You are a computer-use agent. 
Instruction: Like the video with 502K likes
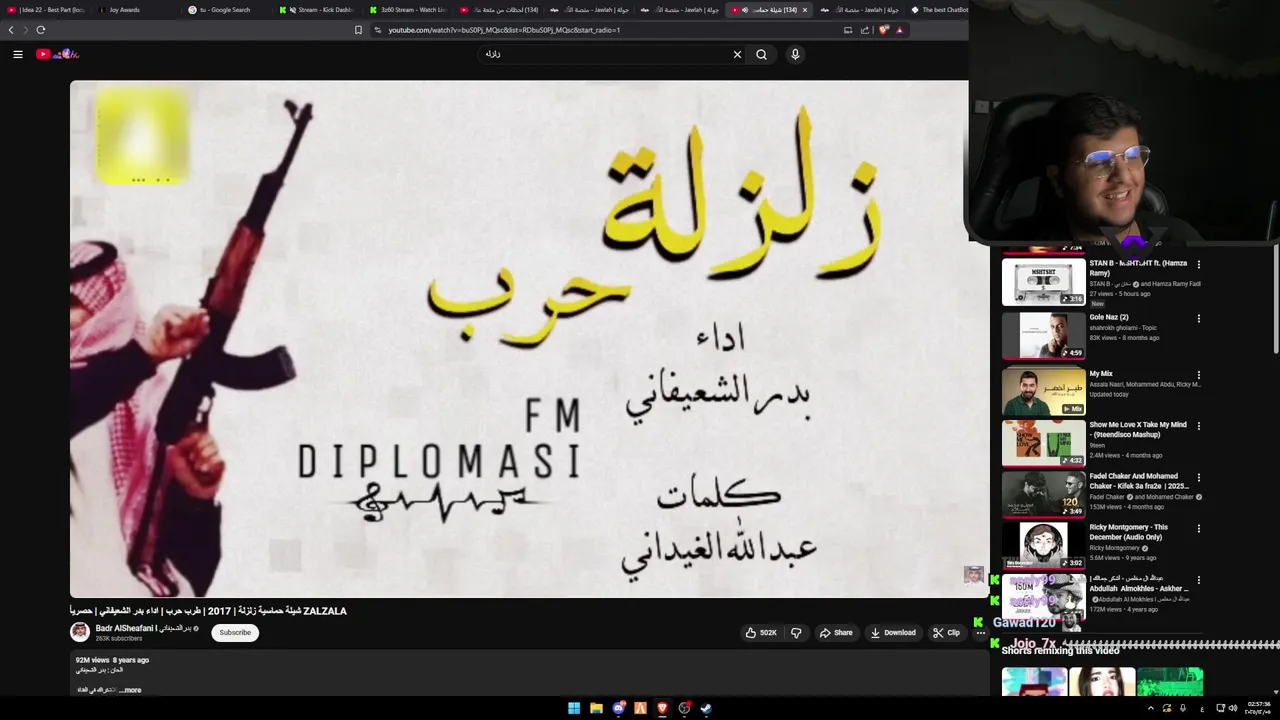pyautogui.click(x=761, y=632)
